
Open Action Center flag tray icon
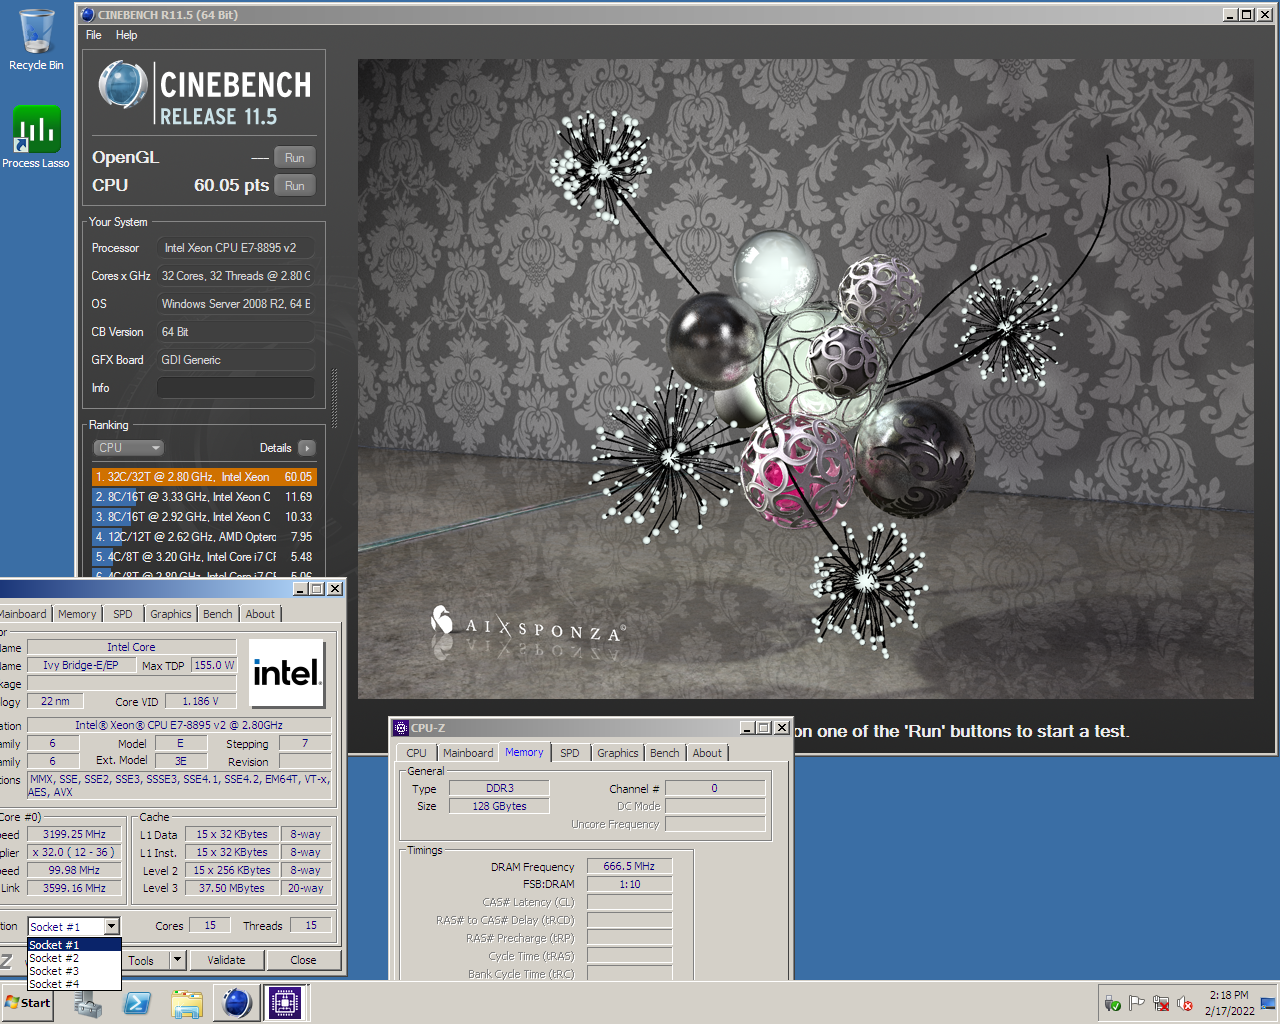(x=1136, y=1003)
